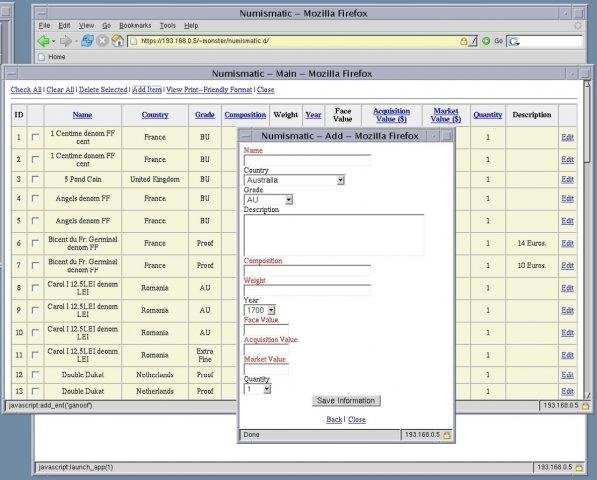Click Edit link for row 6
Image resolution: width=597 pixels, height=480 pixels.
[x=567, y=243]
